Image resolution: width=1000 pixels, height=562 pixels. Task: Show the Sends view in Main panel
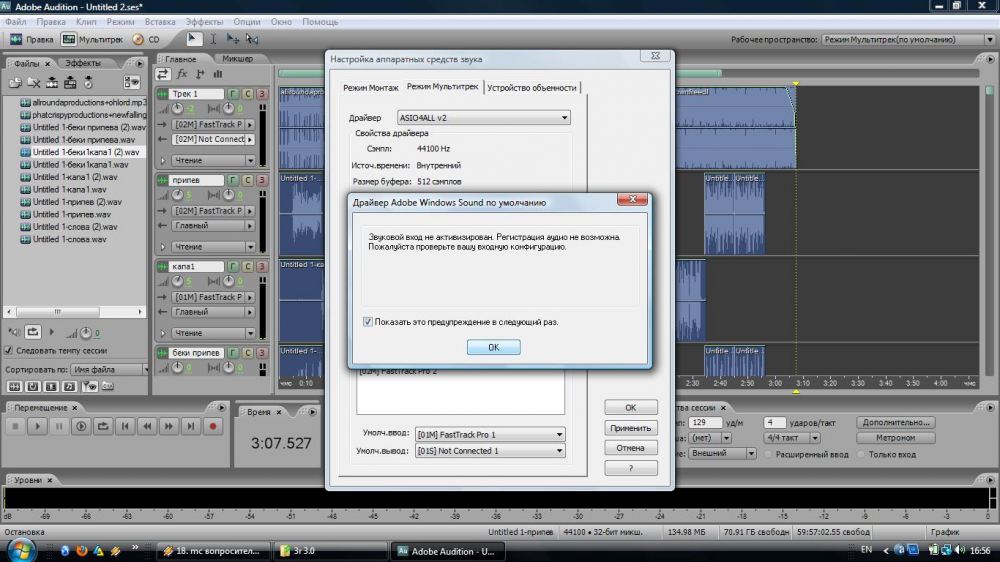pyautogui.click(x=200, y=75)
